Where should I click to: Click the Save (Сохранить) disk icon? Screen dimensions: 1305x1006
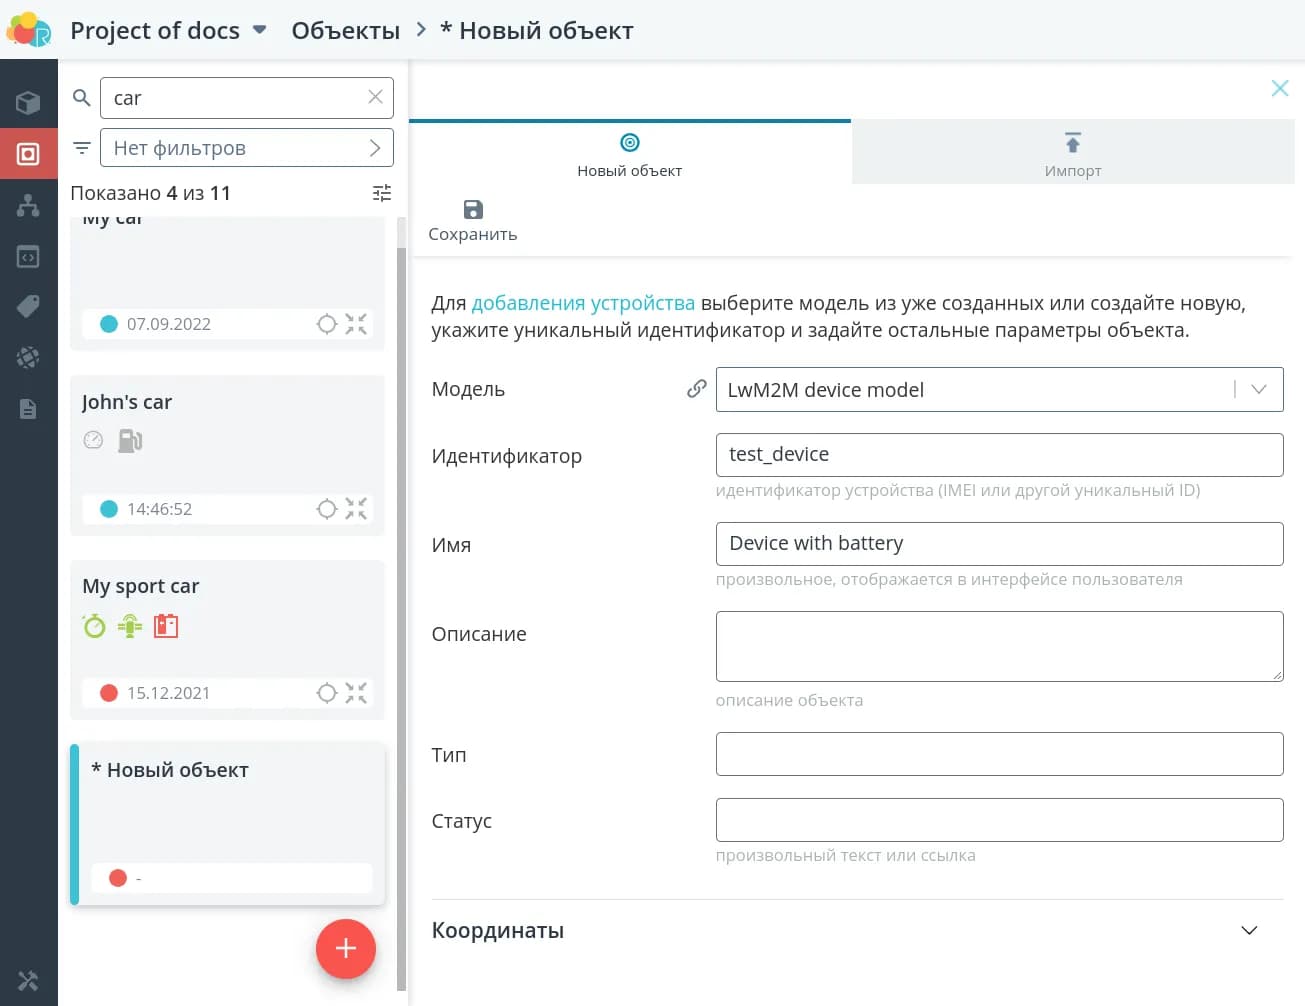coord(473,210)
